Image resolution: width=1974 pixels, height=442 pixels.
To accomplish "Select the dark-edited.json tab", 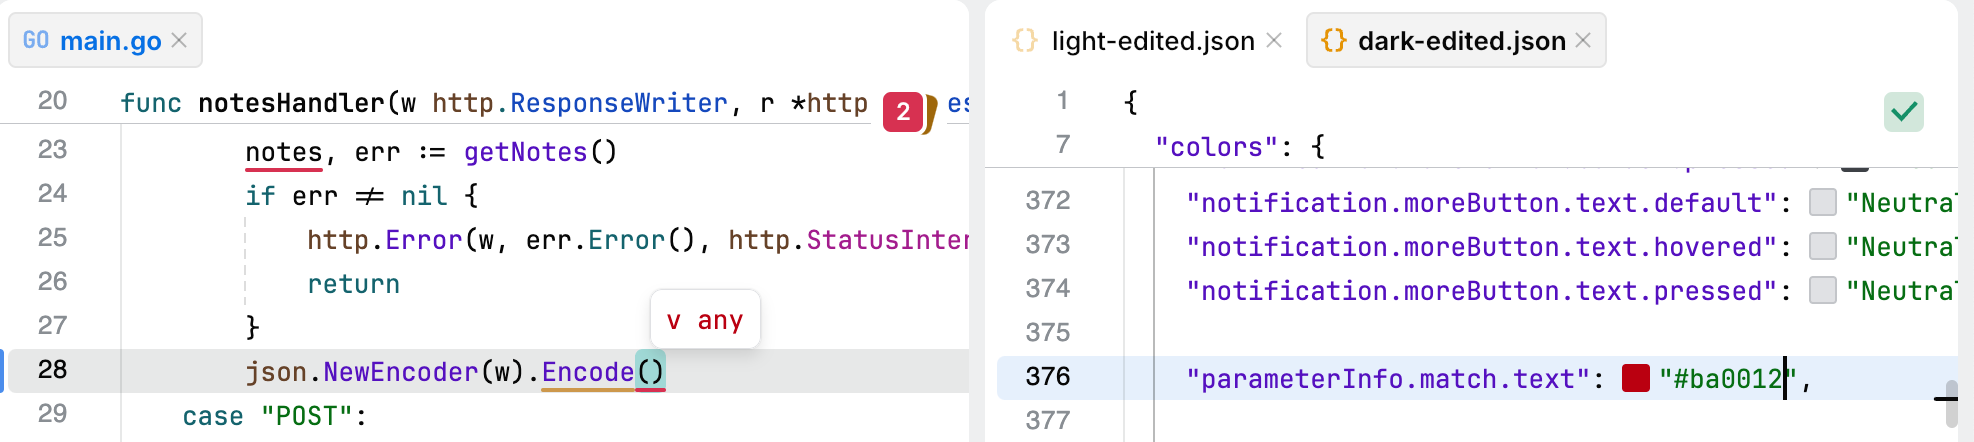I will [1461, 40].
